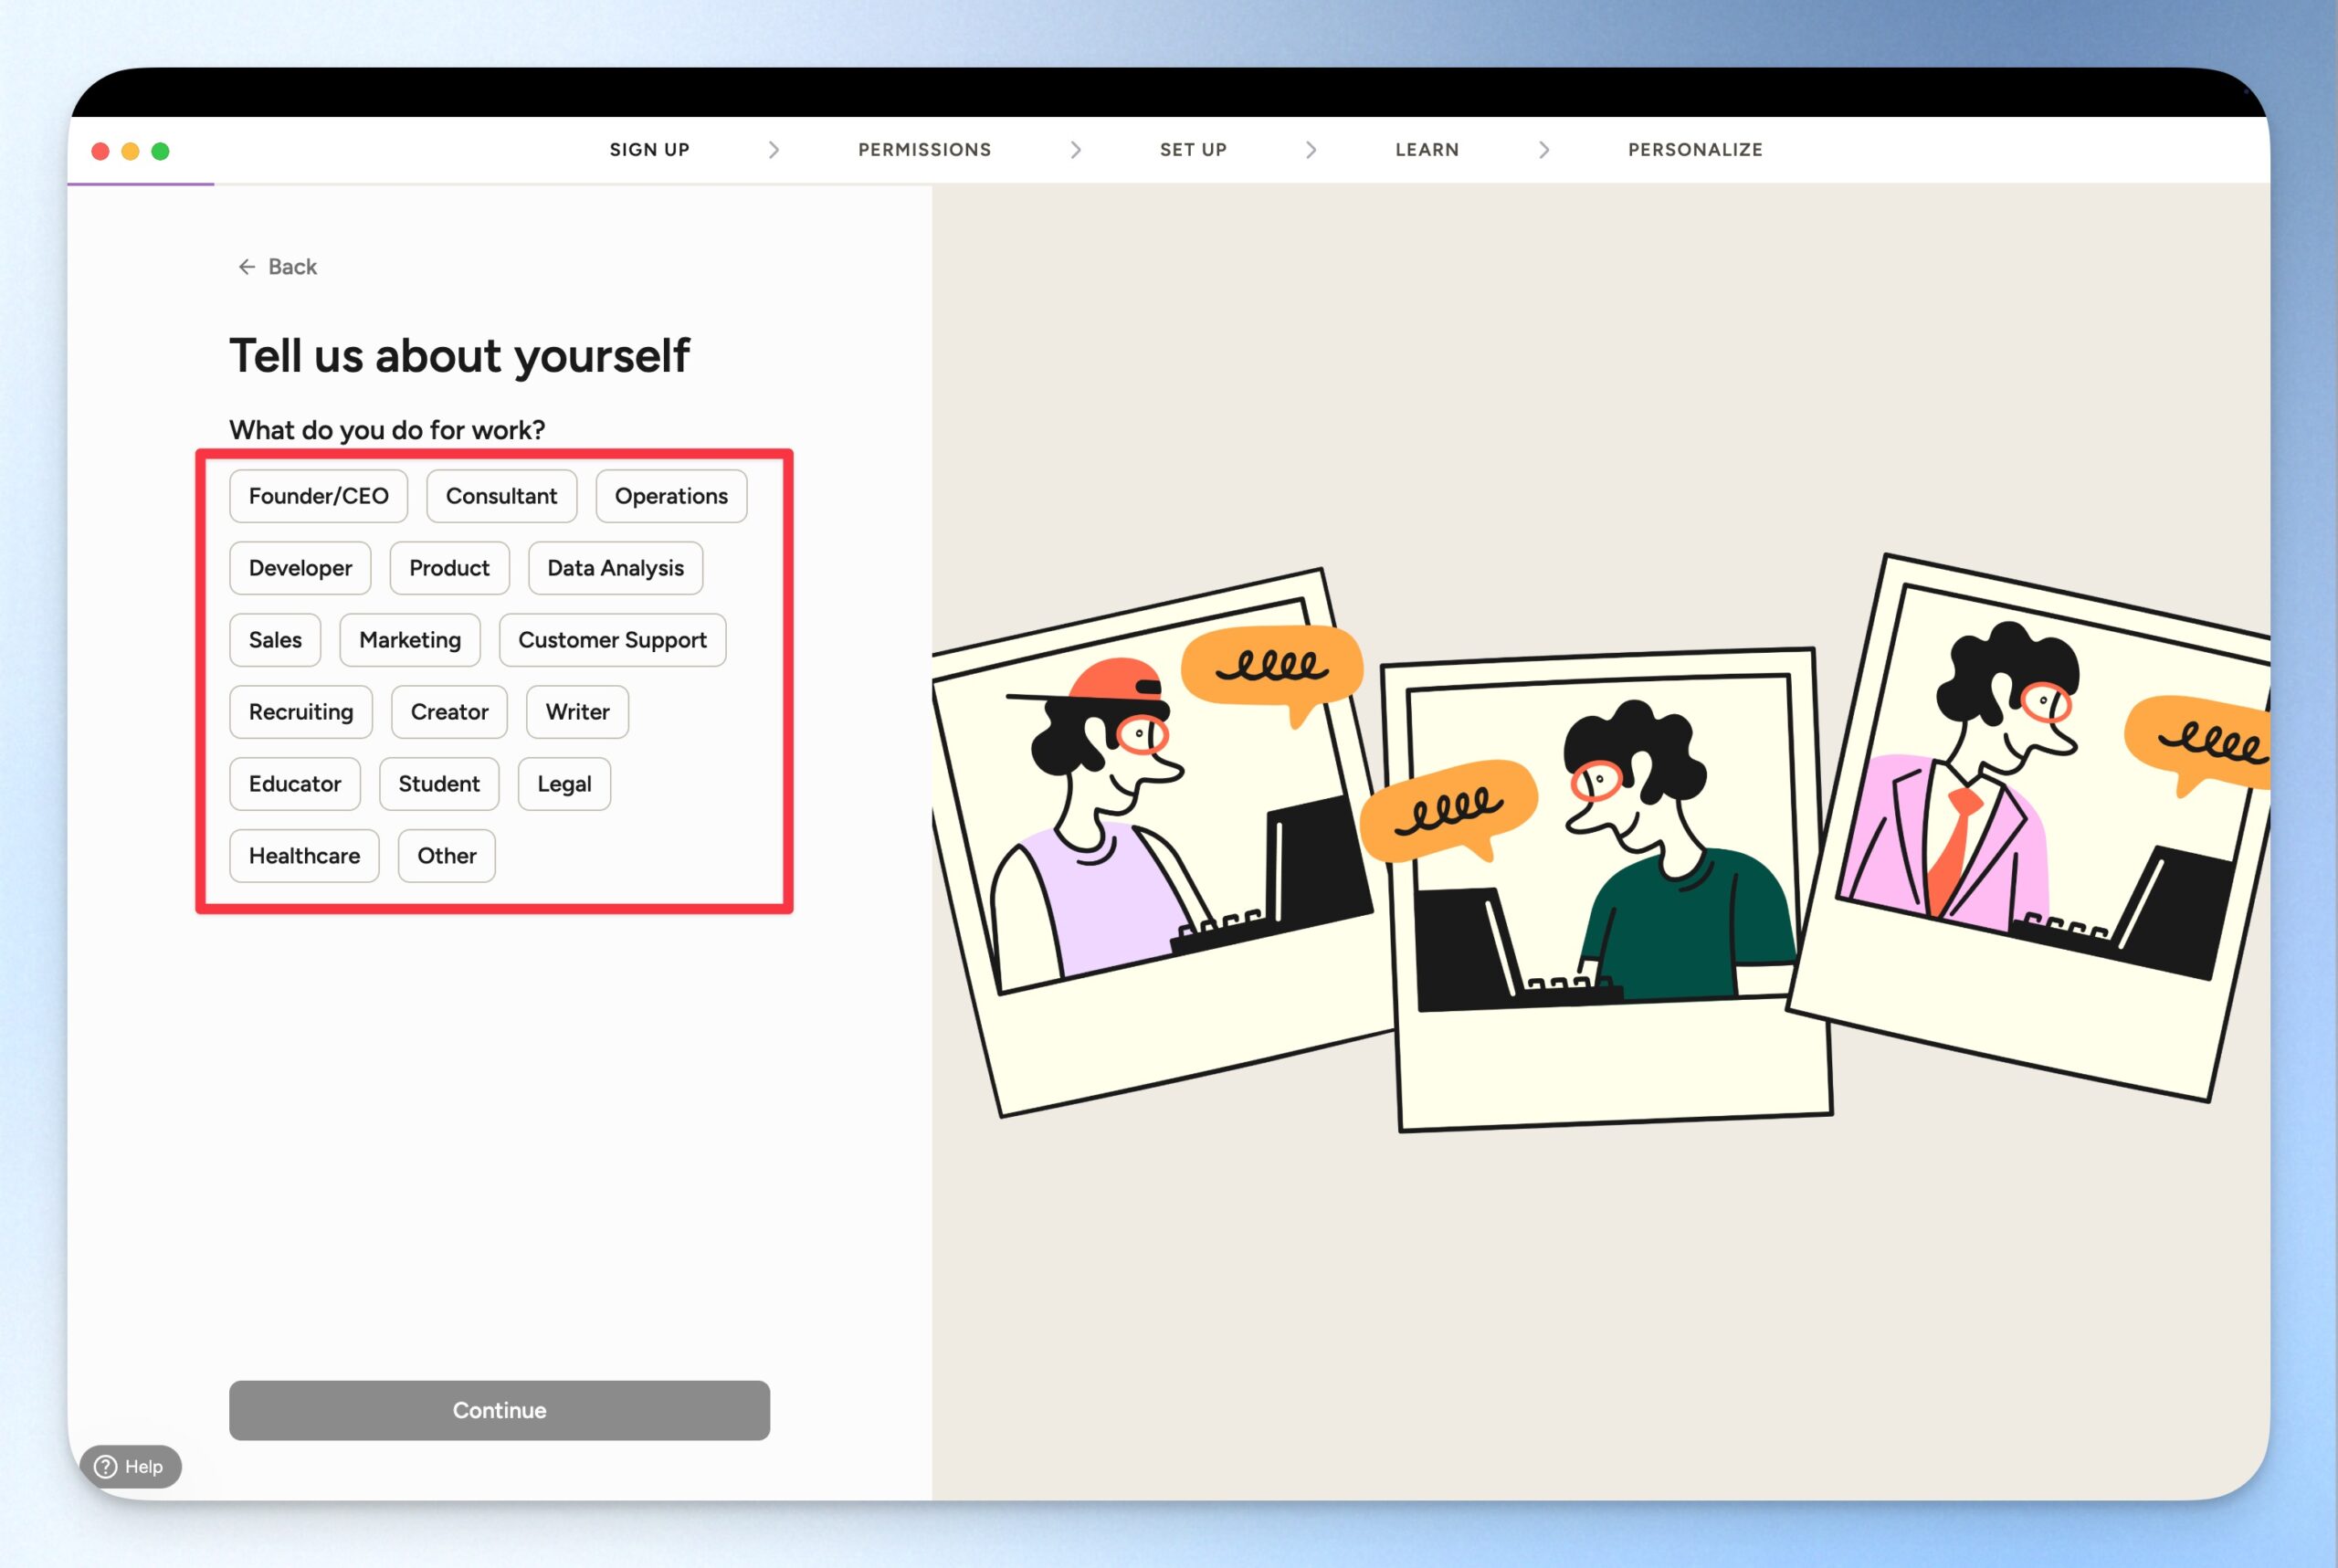Select the Marketing role
The height and width of the screenshot is (1568, 2338).
[x=410, y=640]
